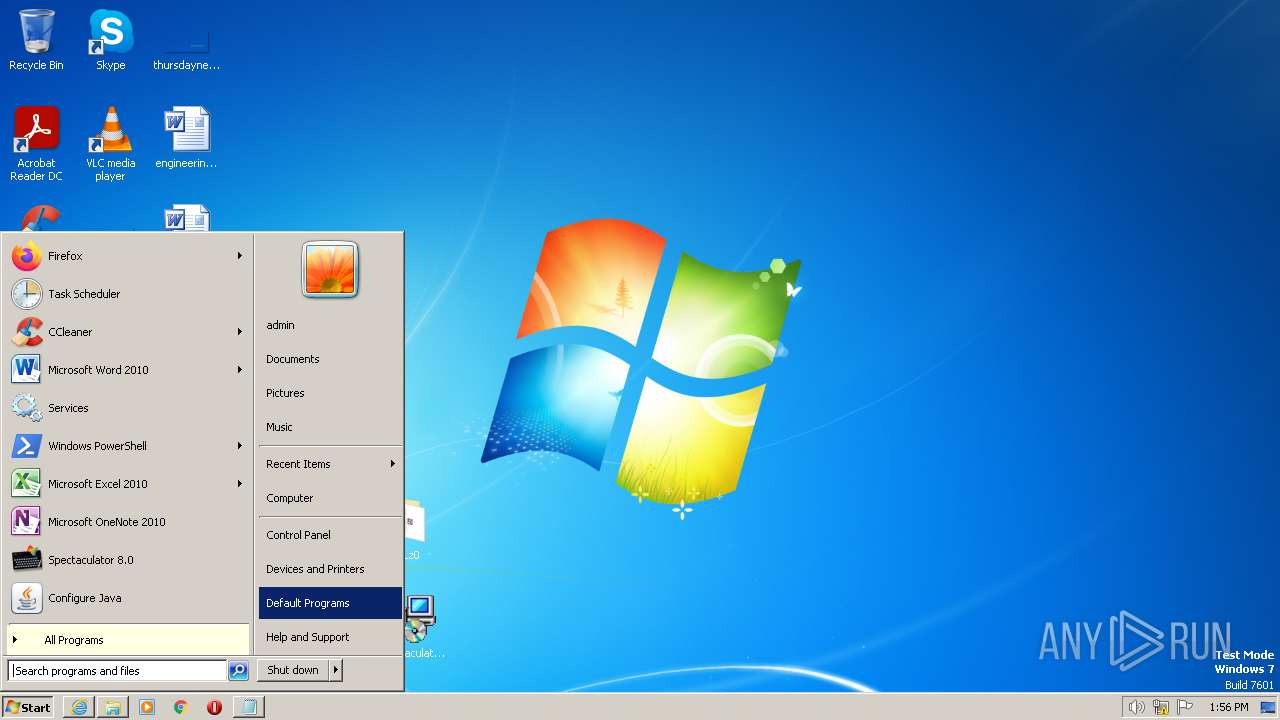Image resolution: width=1280 pixels, height=720 pixels.
Task: Open CCleaner from the Start menu
Action: 127,332
